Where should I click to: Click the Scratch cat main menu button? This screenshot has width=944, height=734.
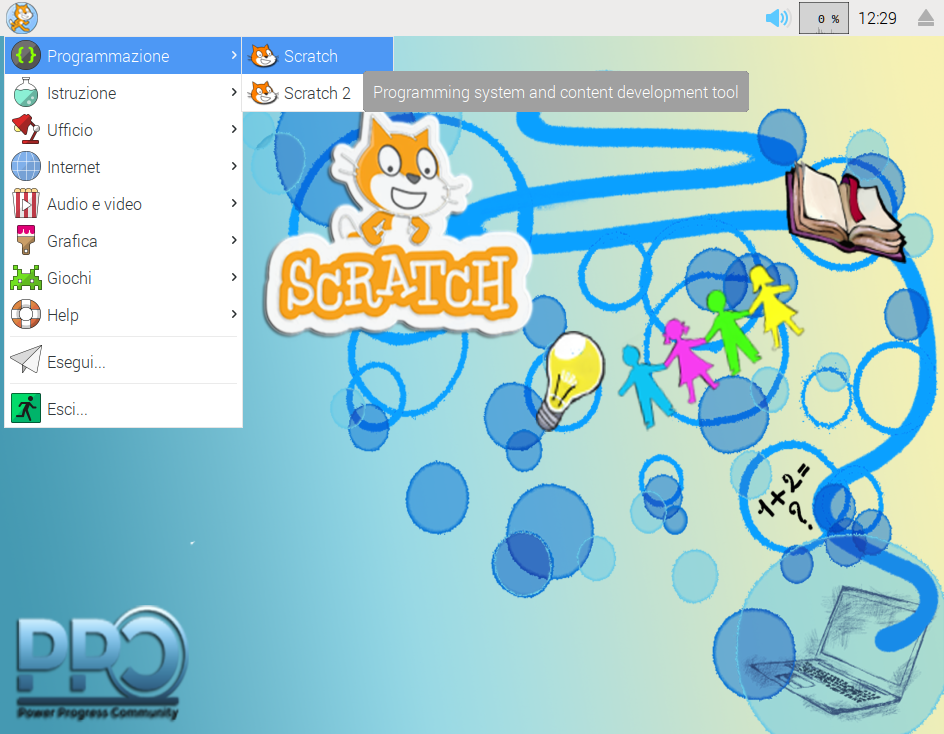[x=22, y=17]
